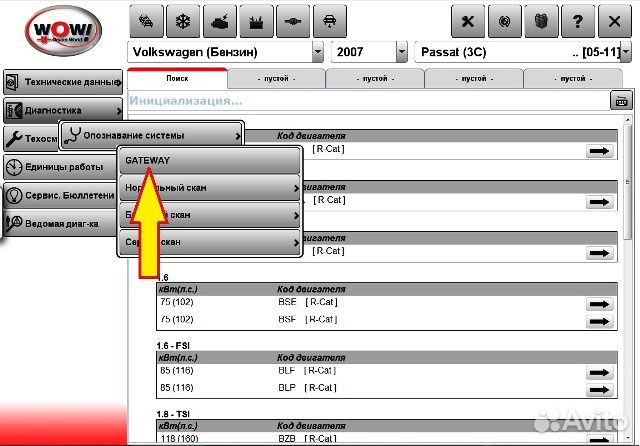Click the snowflake air conditioning icon
Viewport: 640px width, 446px height.
point(184,20)
